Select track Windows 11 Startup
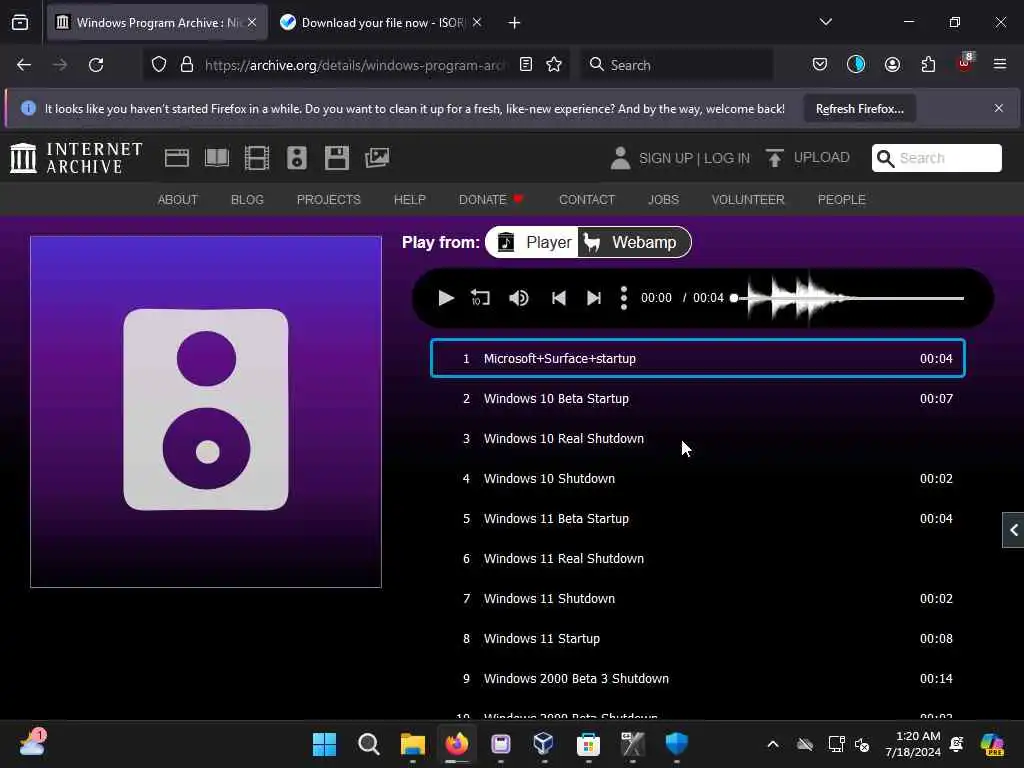Viewport: 1024px width, 768px height. 697,639
